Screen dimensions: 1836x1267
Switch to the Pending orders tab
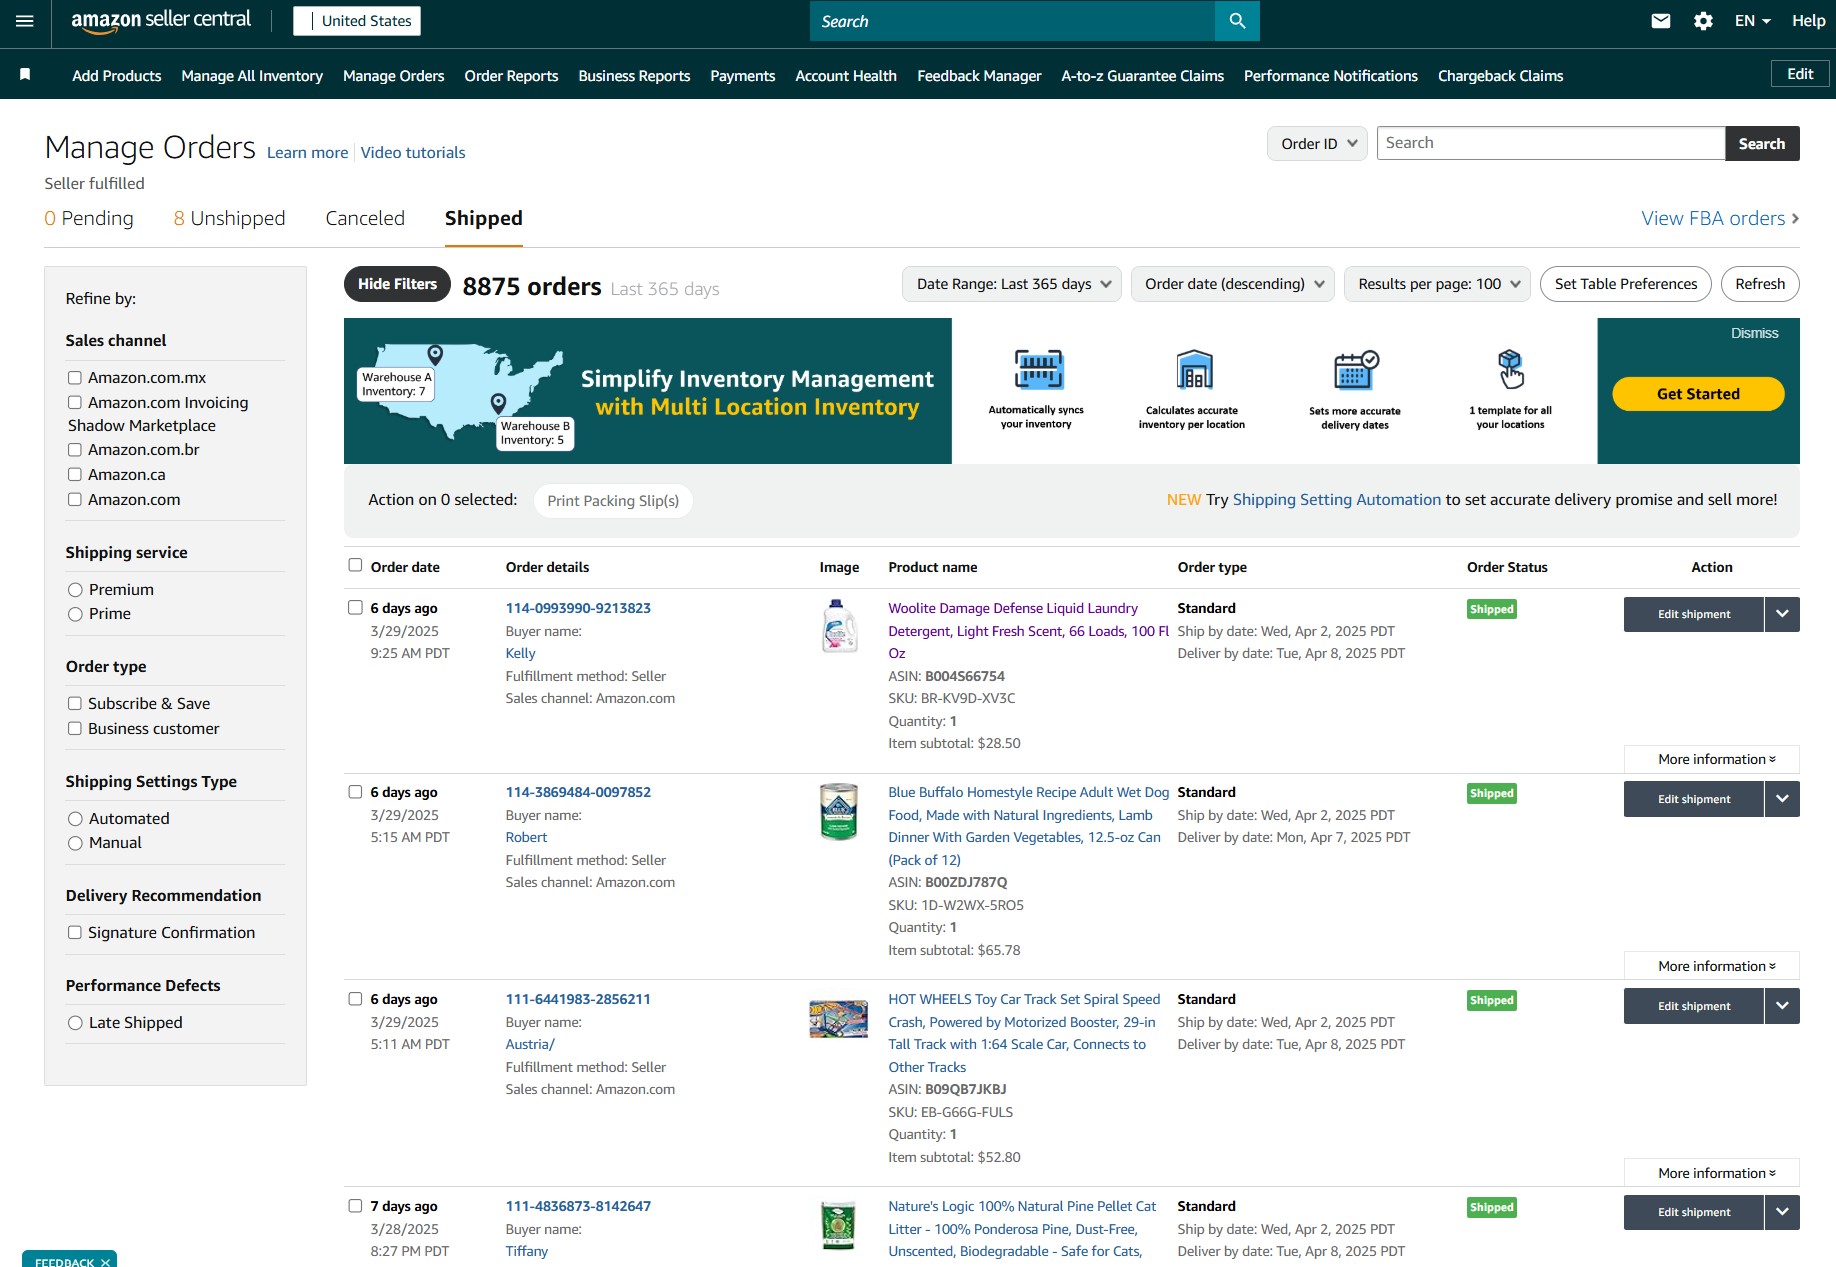click(89, 218)
